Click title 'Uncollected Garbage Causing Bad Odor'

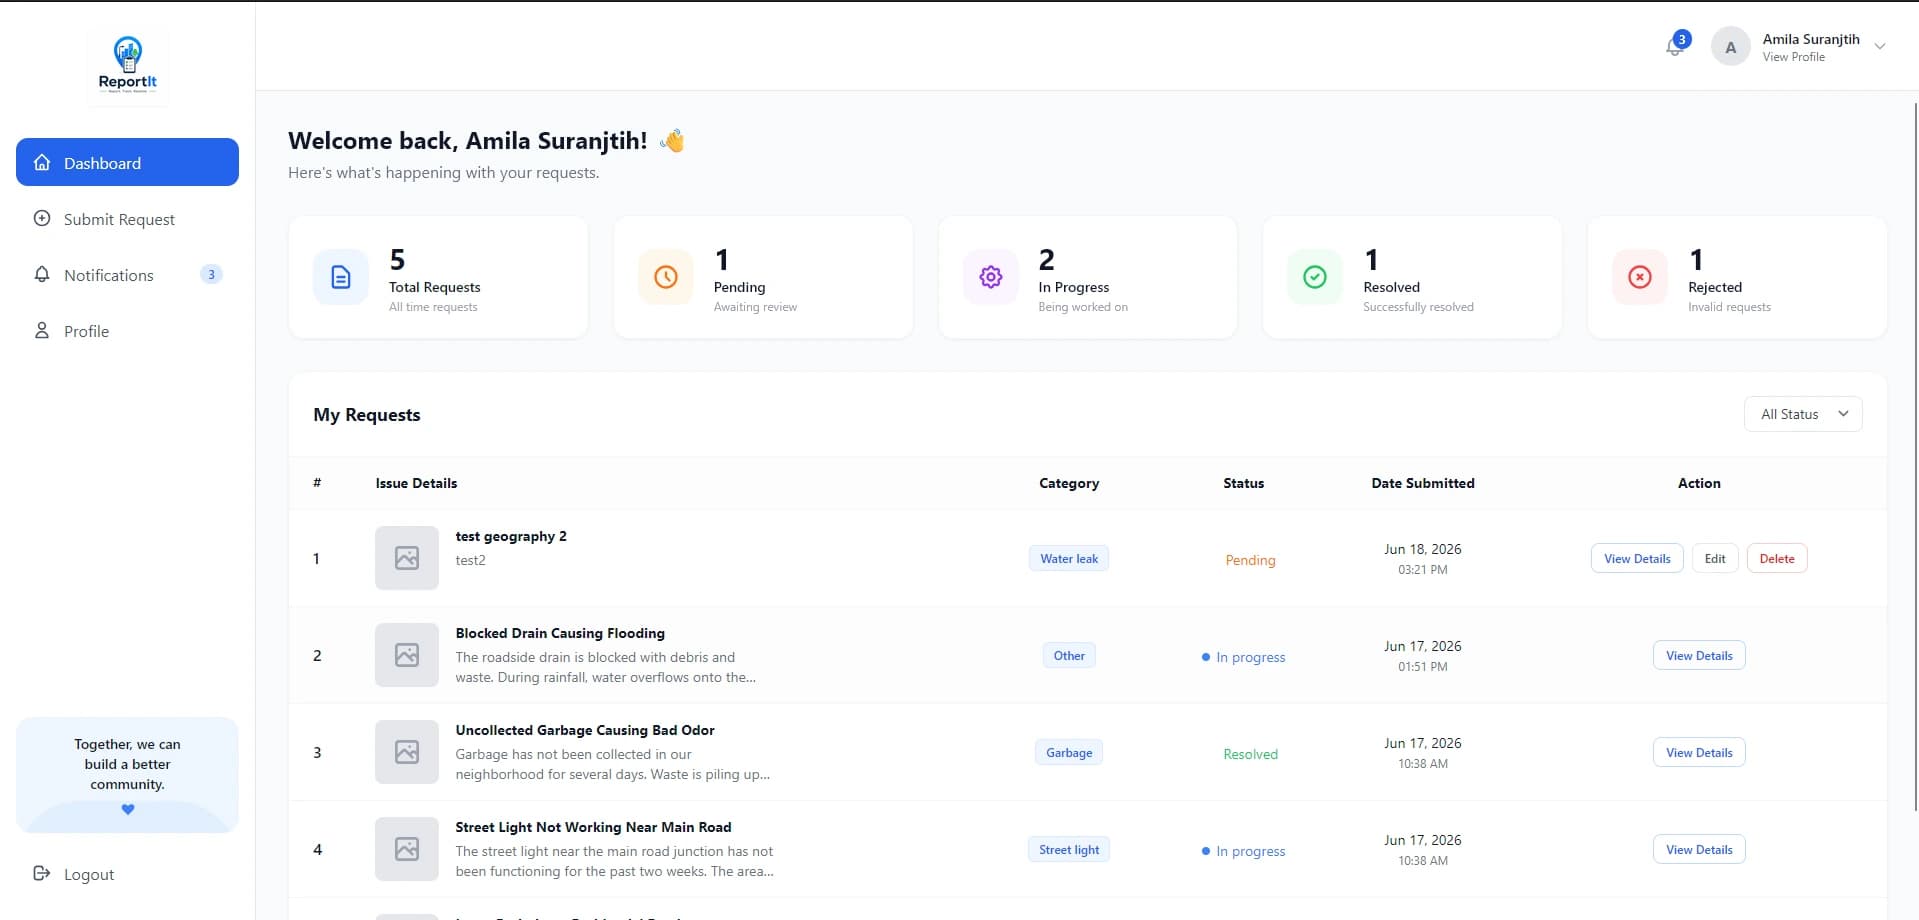click(585, 730)
